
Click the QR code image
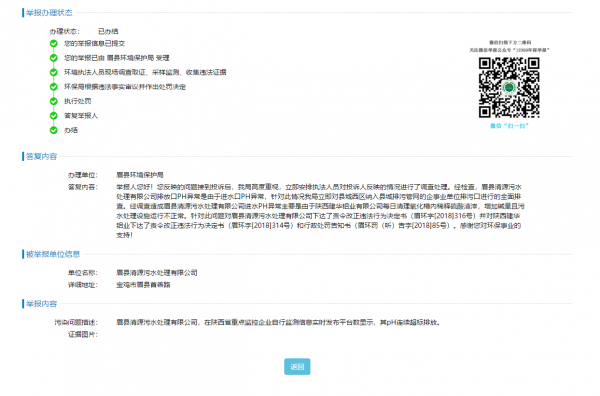coord(509,87)
